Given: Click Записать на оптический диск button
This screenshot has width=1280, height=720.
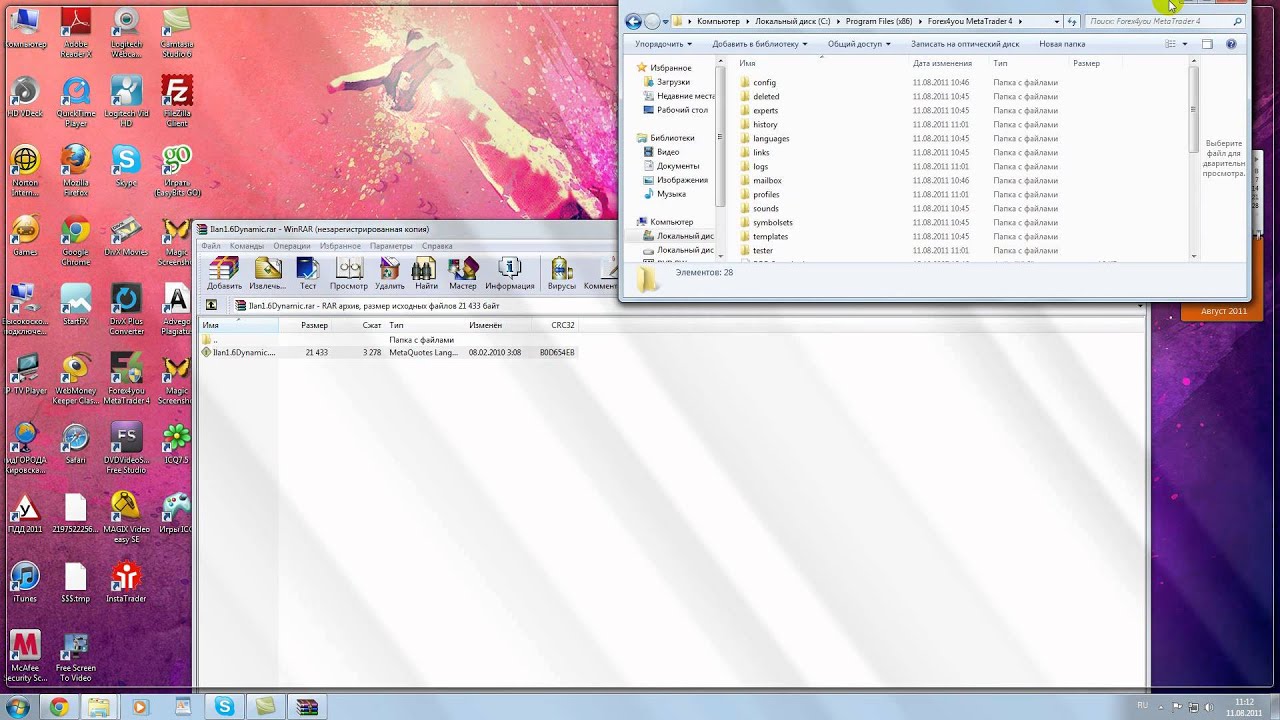Looking at the screenshot, I should [964, 44].
